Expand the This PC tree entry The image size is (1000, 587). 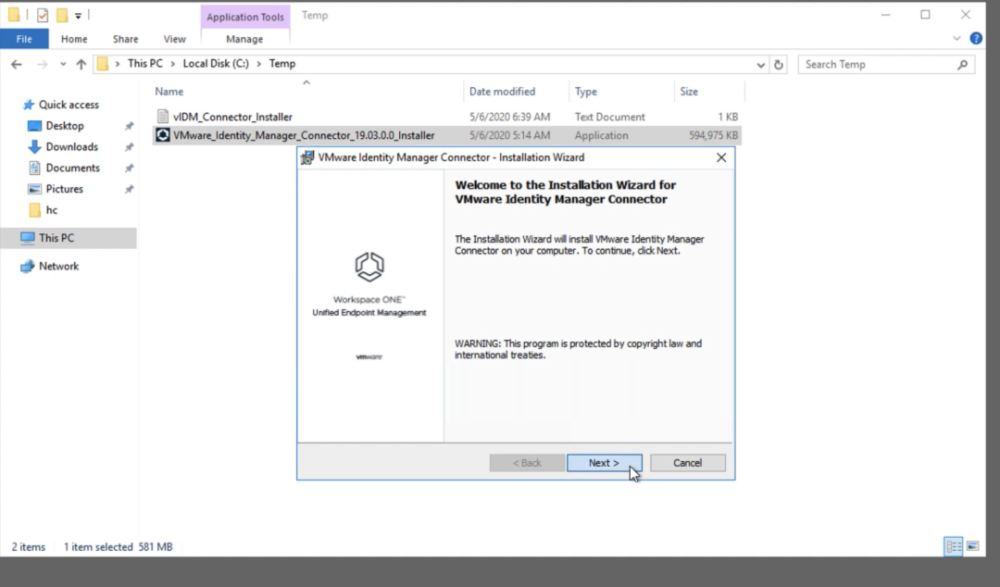click(x=14, y=237)
